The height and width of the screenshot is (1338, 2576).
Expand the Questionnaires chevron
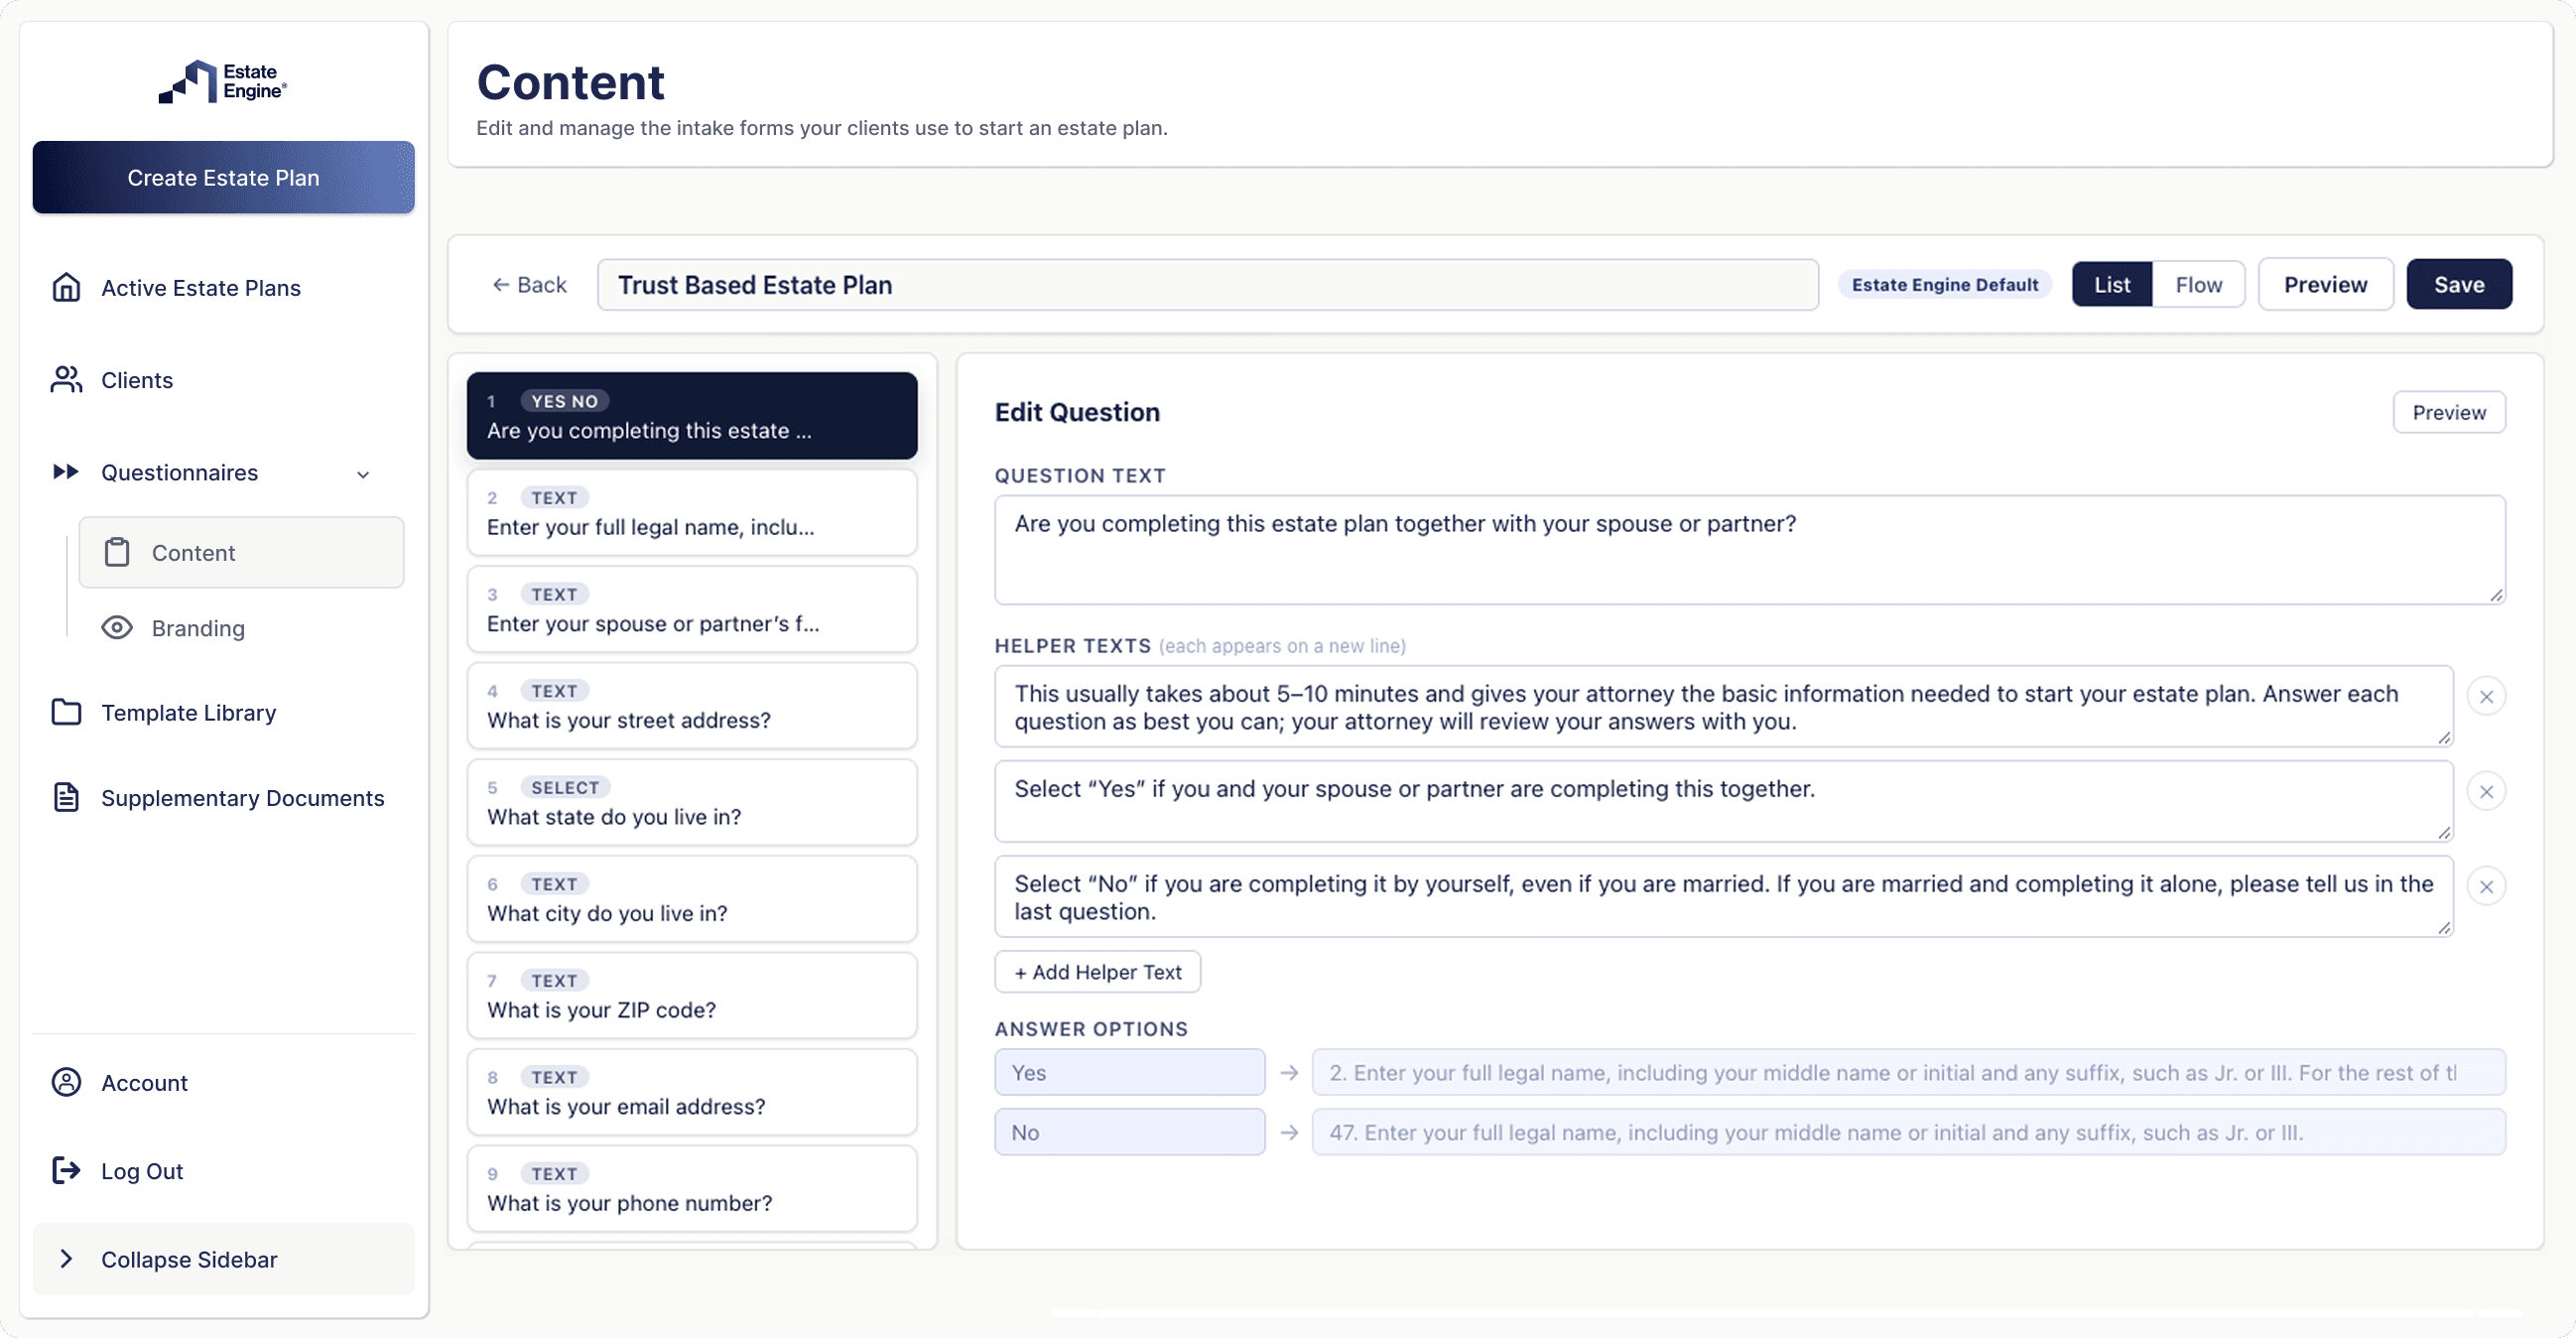363,474
